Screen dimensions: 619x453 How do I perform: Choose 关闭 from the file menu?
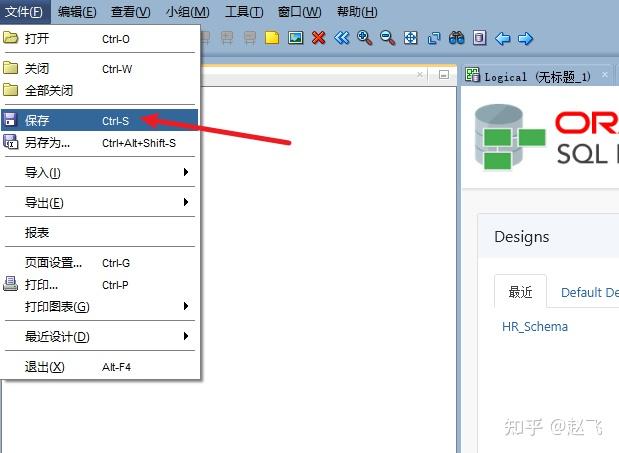tap(99, 69)
